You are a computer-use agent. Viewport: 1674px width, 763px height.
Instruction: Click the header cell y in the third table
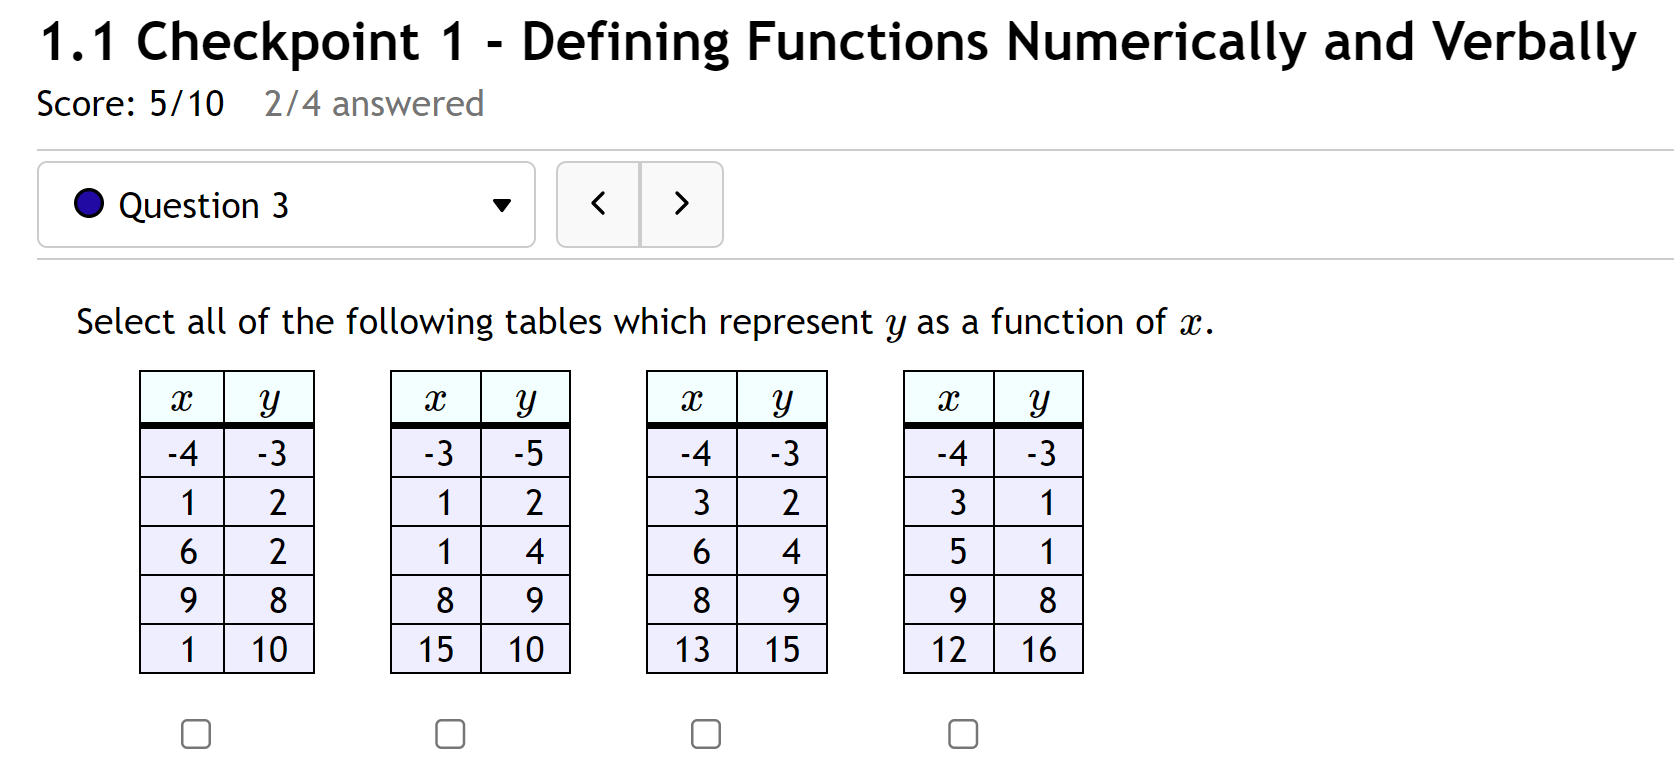pos(782,397)
